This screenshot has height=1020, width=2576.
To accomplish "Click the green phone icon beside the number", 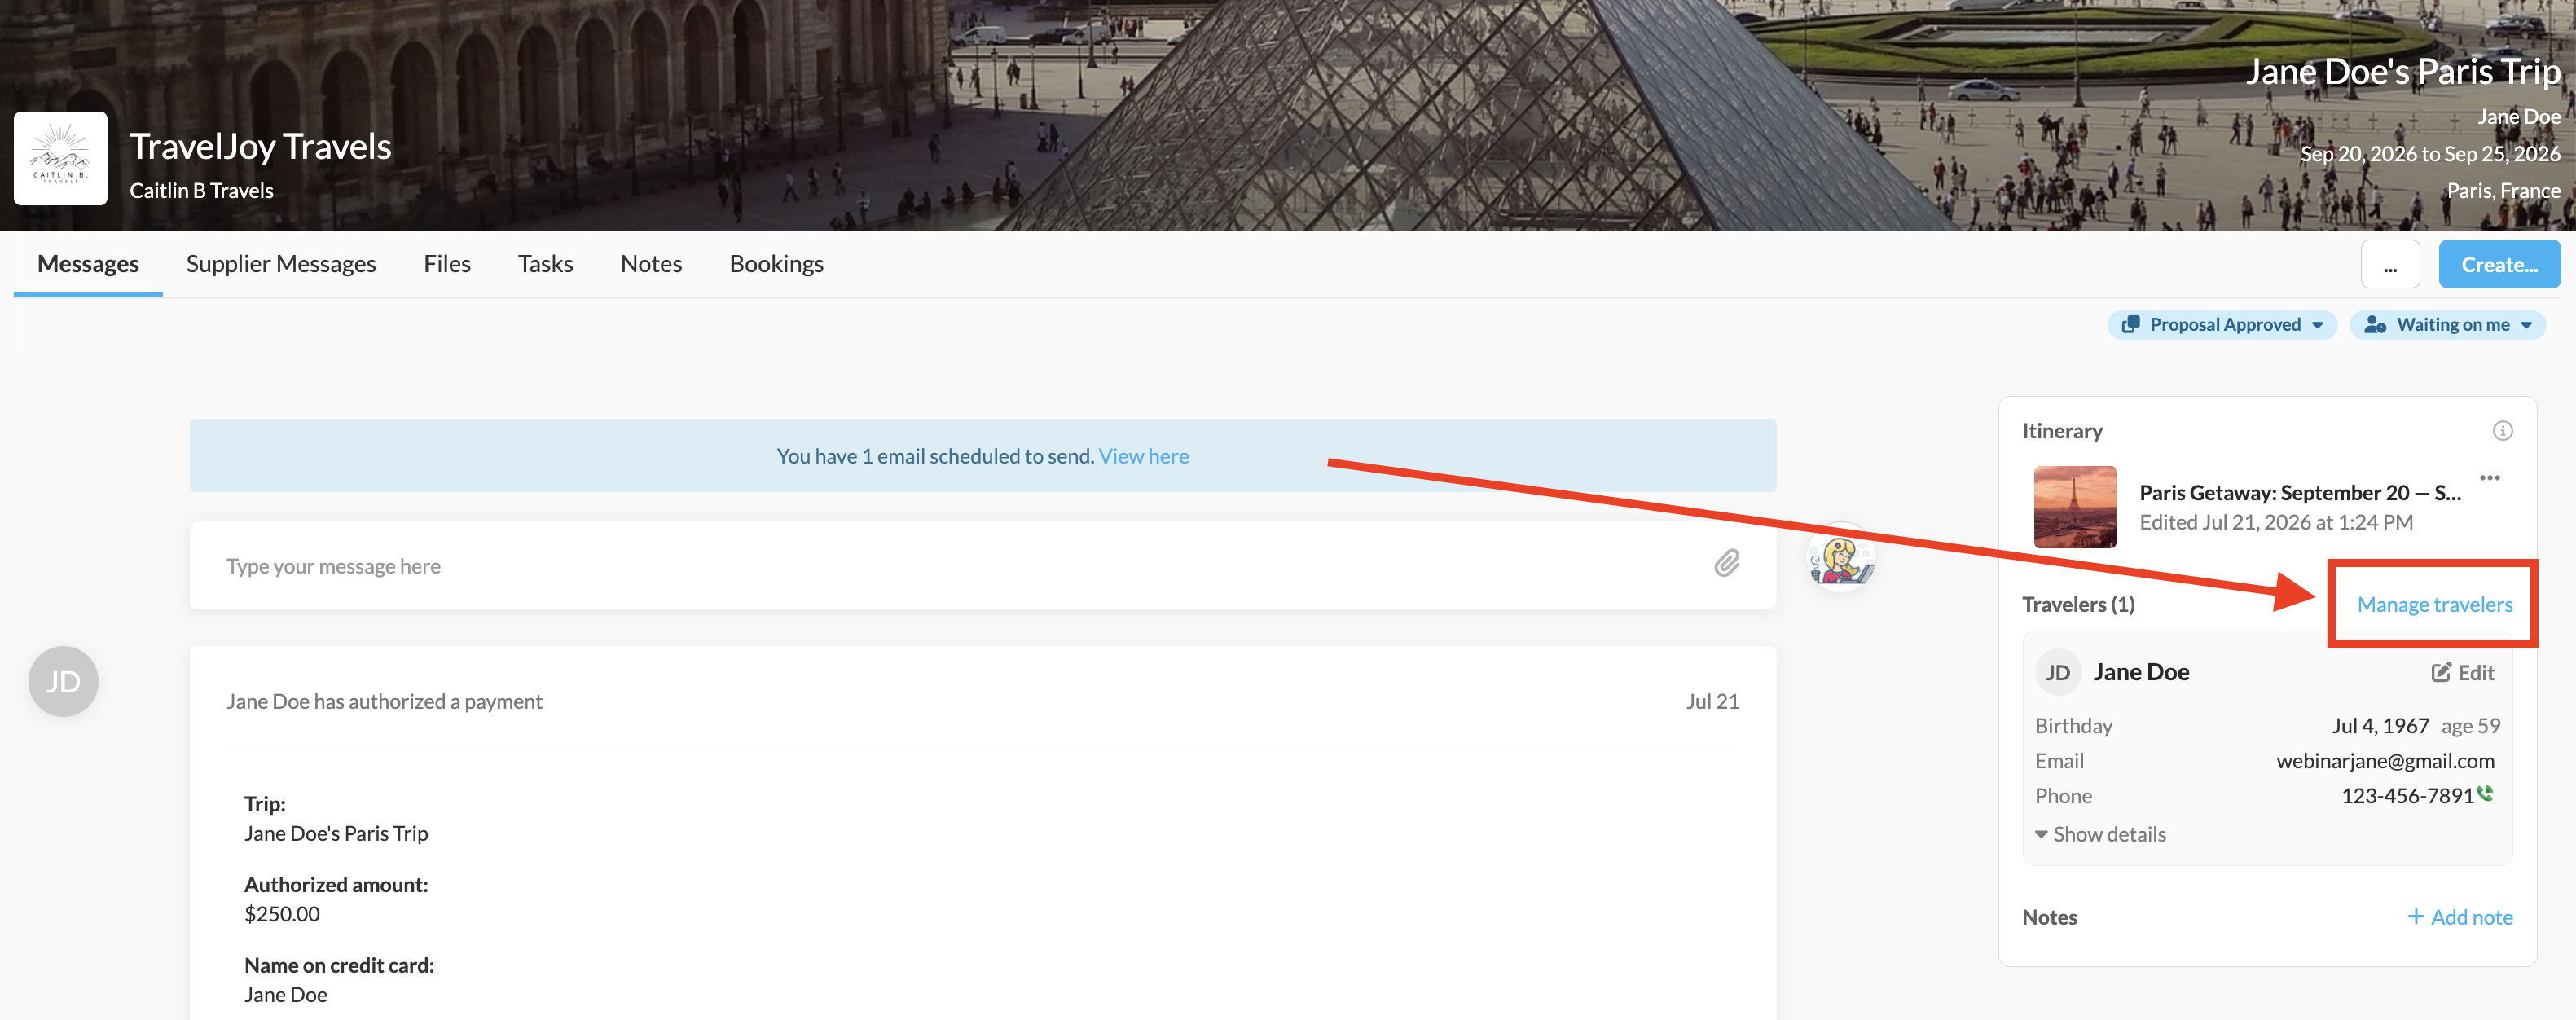I will coord(2485,794).
